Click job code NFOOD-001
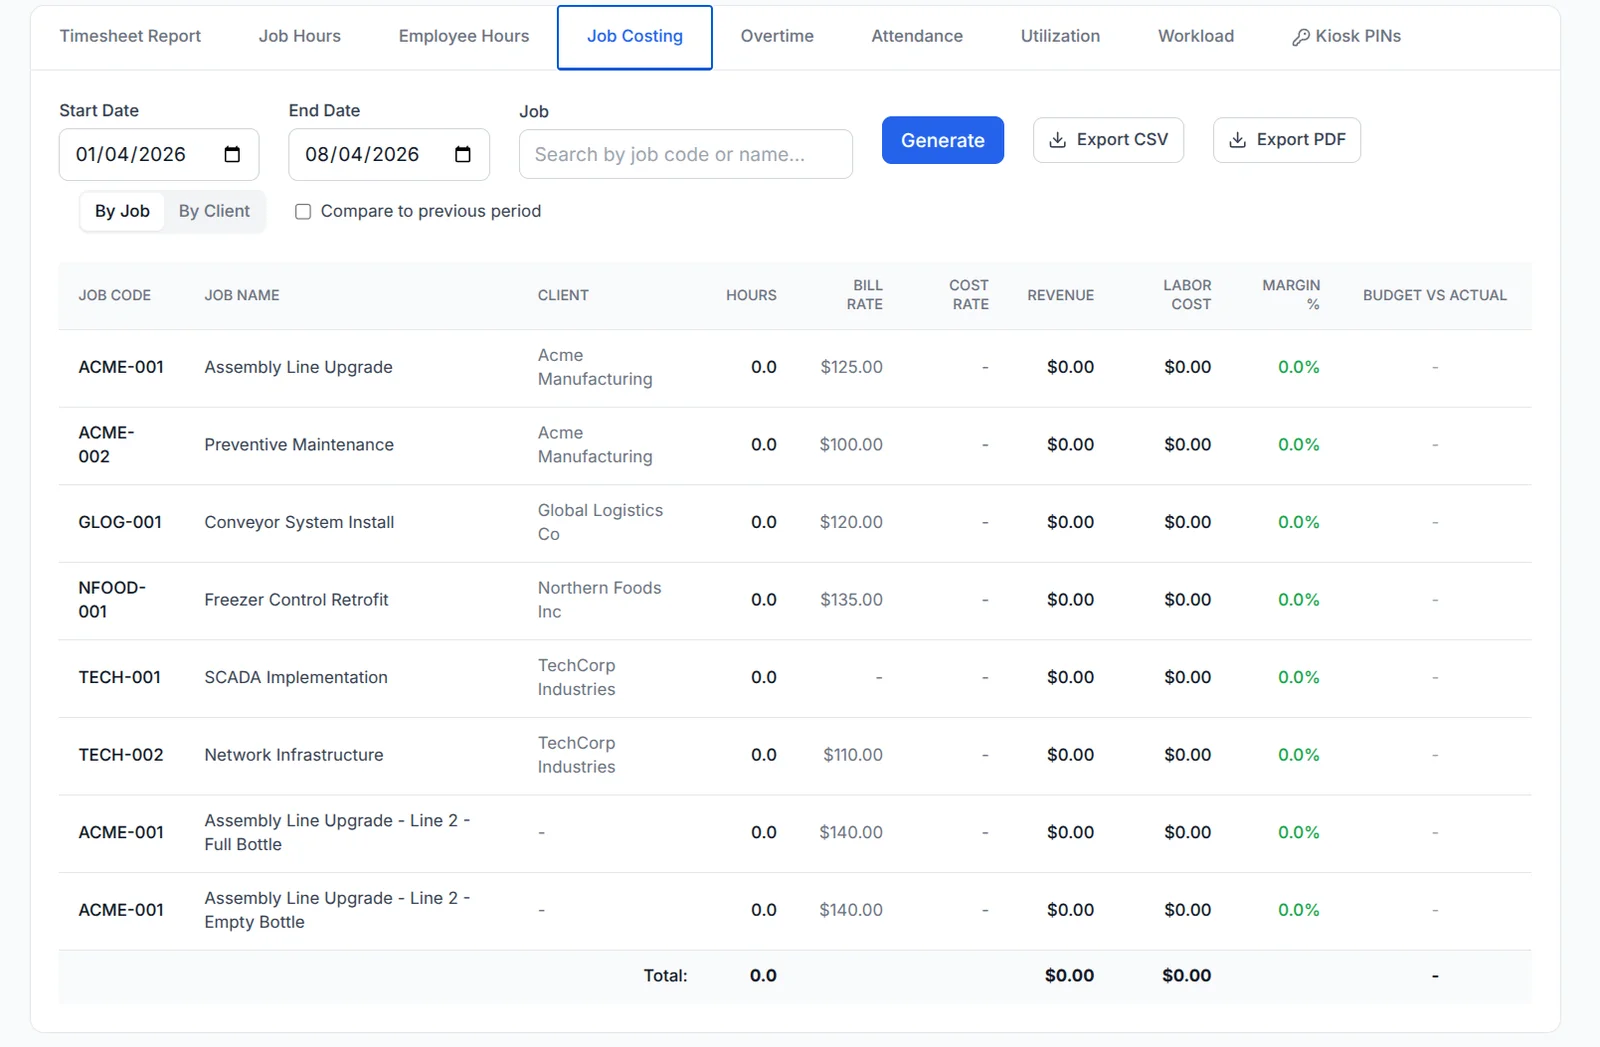The width and height of the screenshot is (1600, 1047). pos(112,599)
